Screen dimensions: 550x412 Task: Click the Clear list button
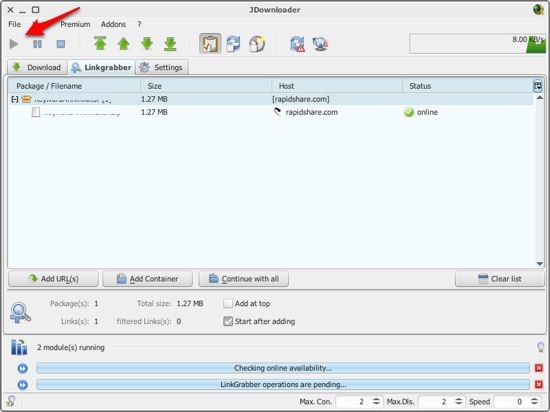500,279
